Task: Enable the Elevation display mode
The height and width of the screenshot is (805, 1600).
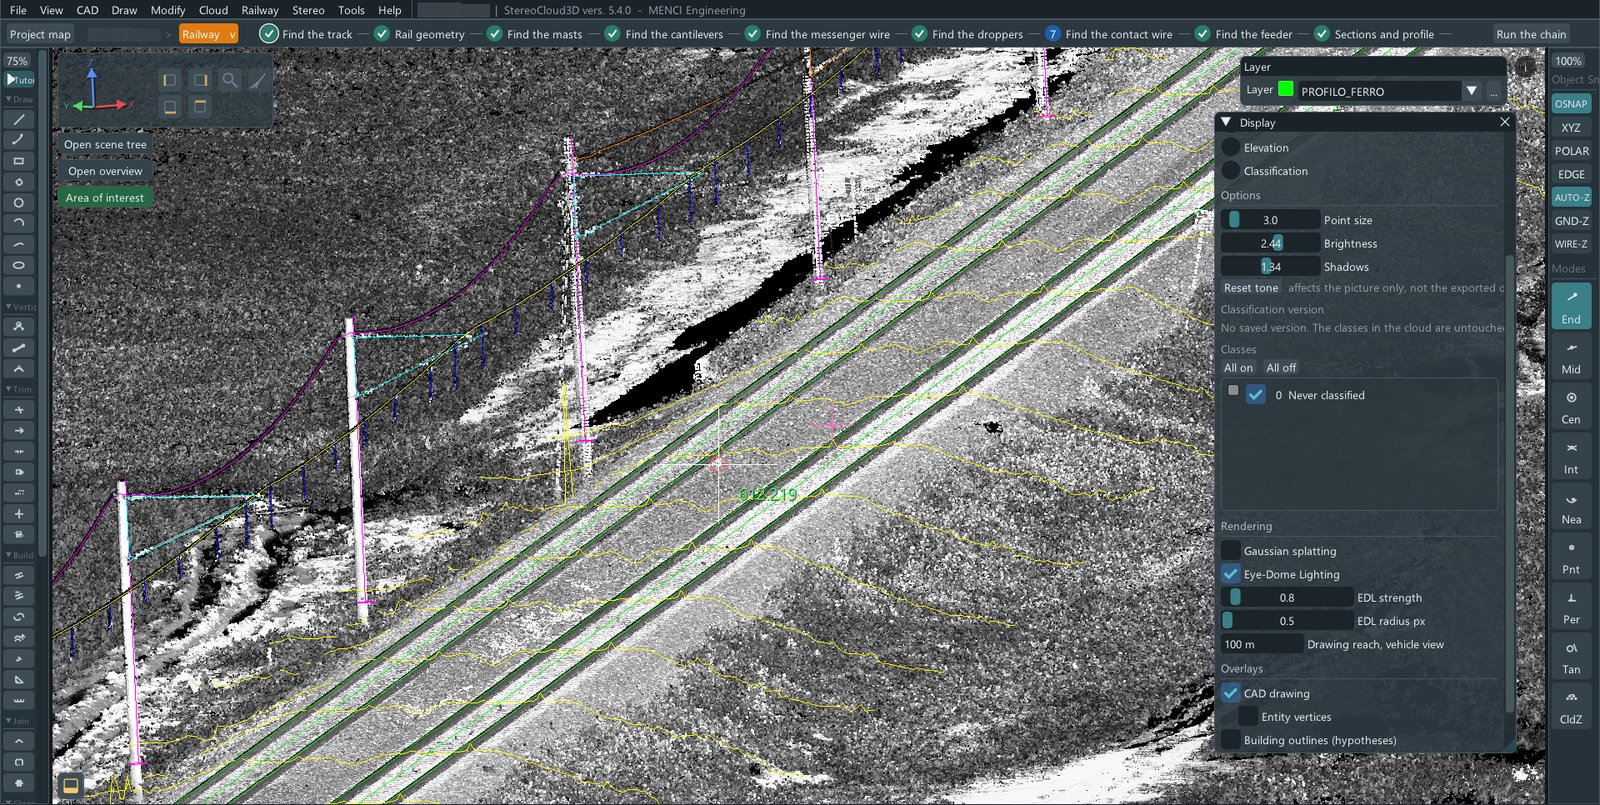Action: [x=1231, y=147]
